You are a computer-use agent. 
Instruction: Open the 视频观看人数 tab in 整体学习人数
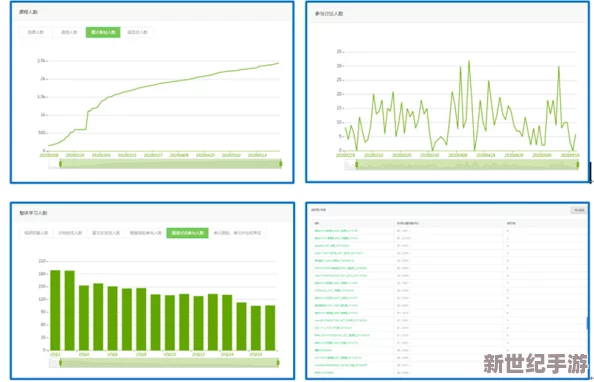(36, 233)
